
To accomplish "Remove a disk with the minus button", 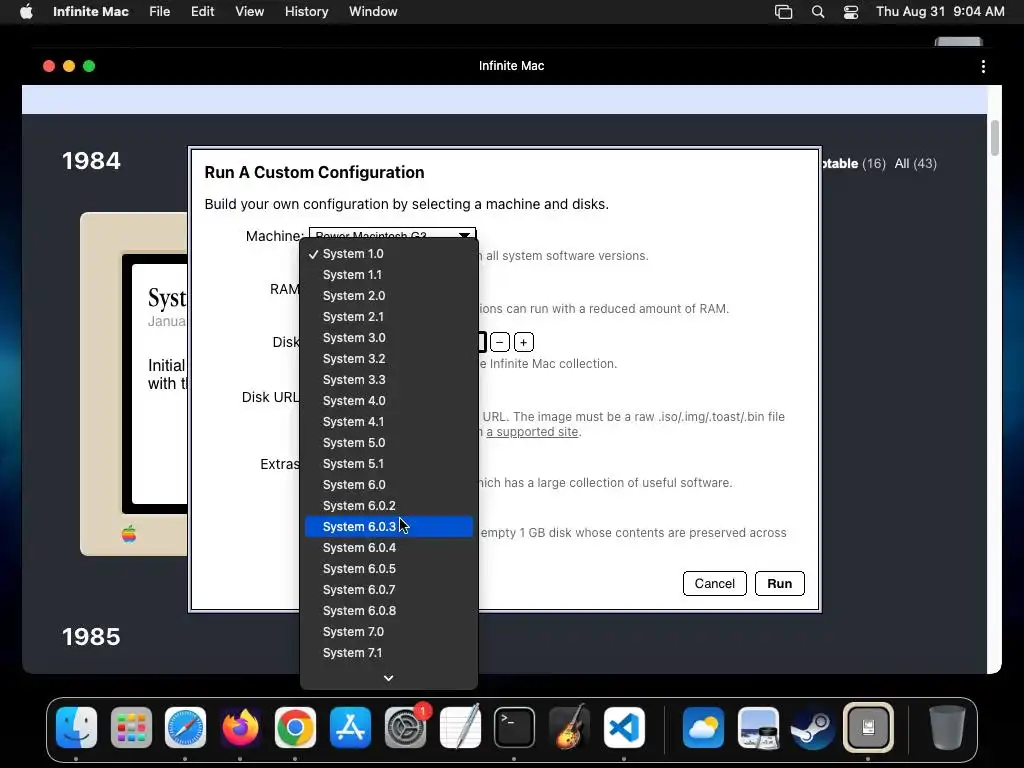I will [500, 342].
